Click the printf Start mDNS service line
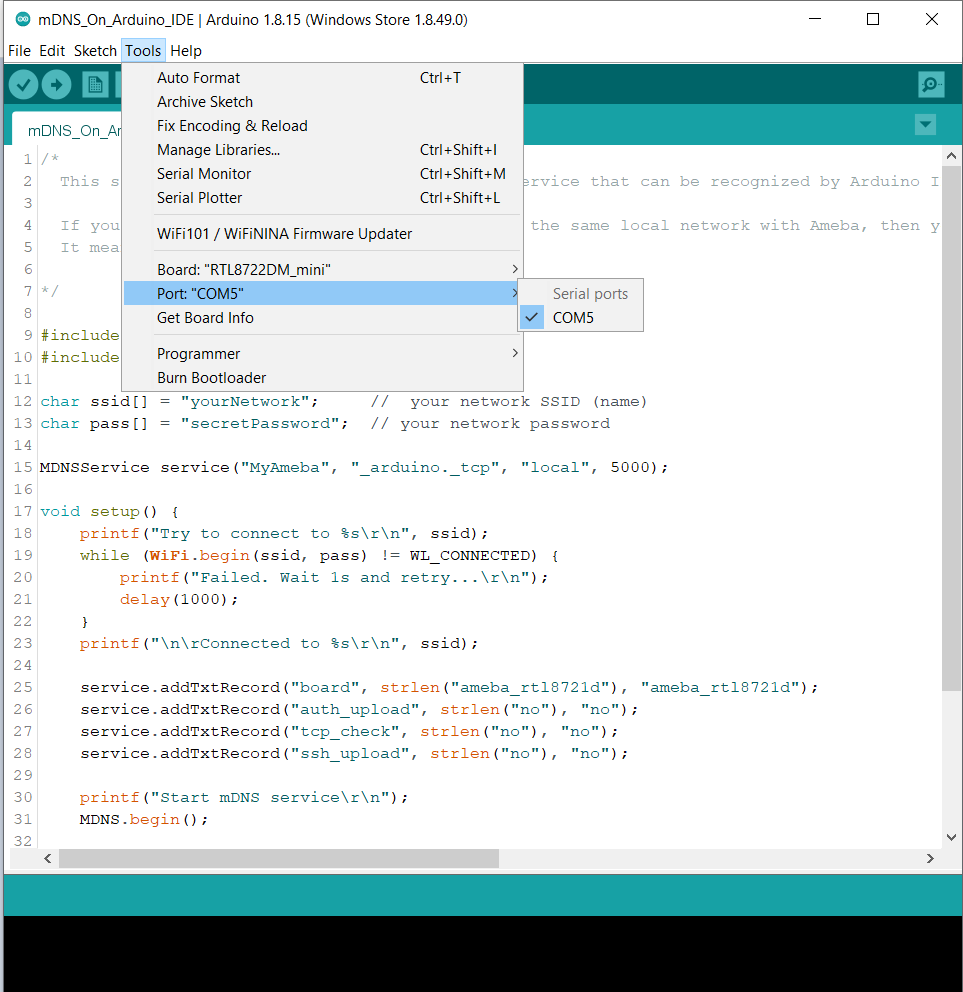This screenshot has height=992, width=963. (244, 797)
